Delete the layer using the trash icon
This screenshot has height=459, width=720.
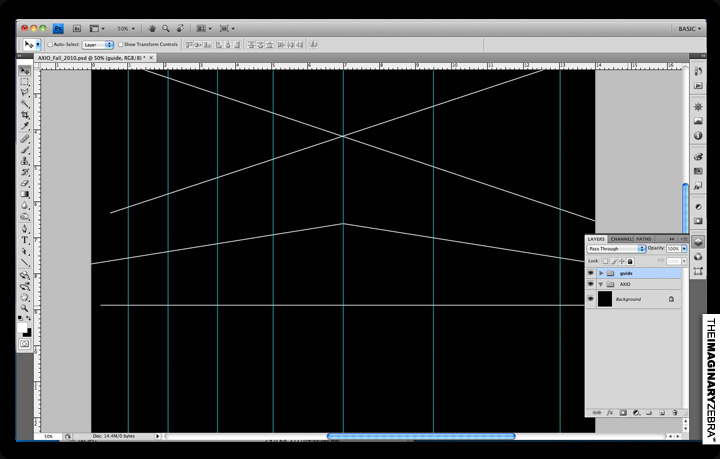click(x=674, y=412)
